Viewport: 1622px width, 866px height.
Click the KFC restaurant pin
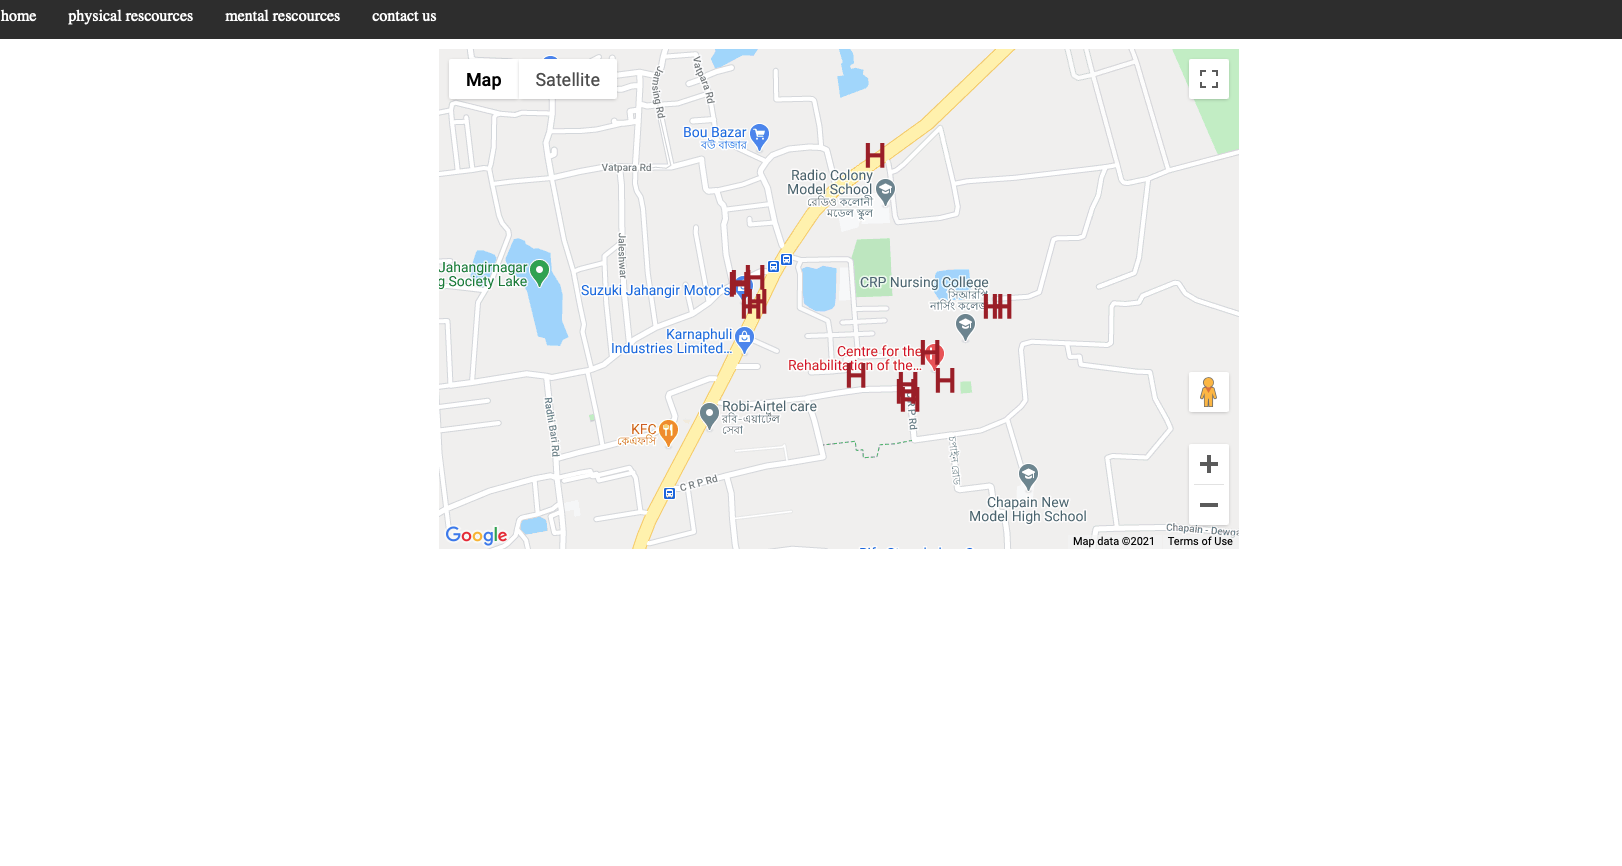(x=668, y=432)
